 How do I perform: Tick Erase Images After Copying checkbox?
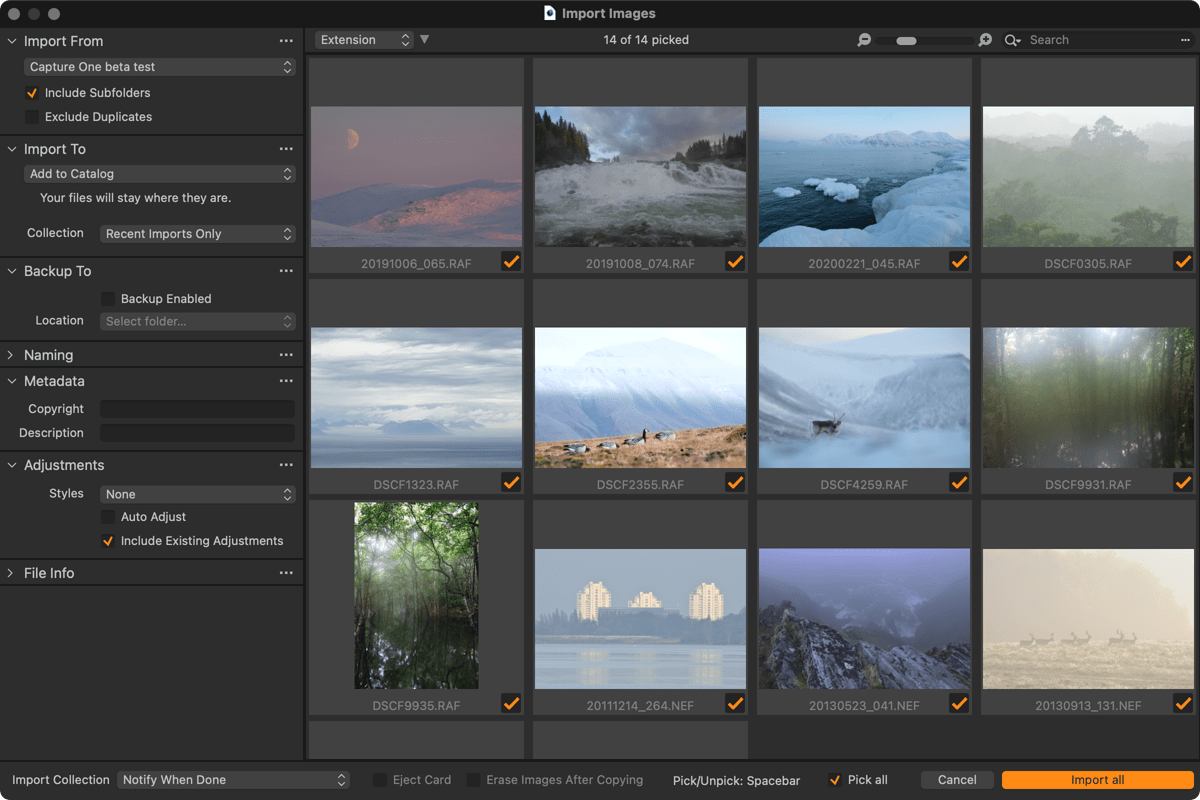pyautogui.click(x=474, y=780)
